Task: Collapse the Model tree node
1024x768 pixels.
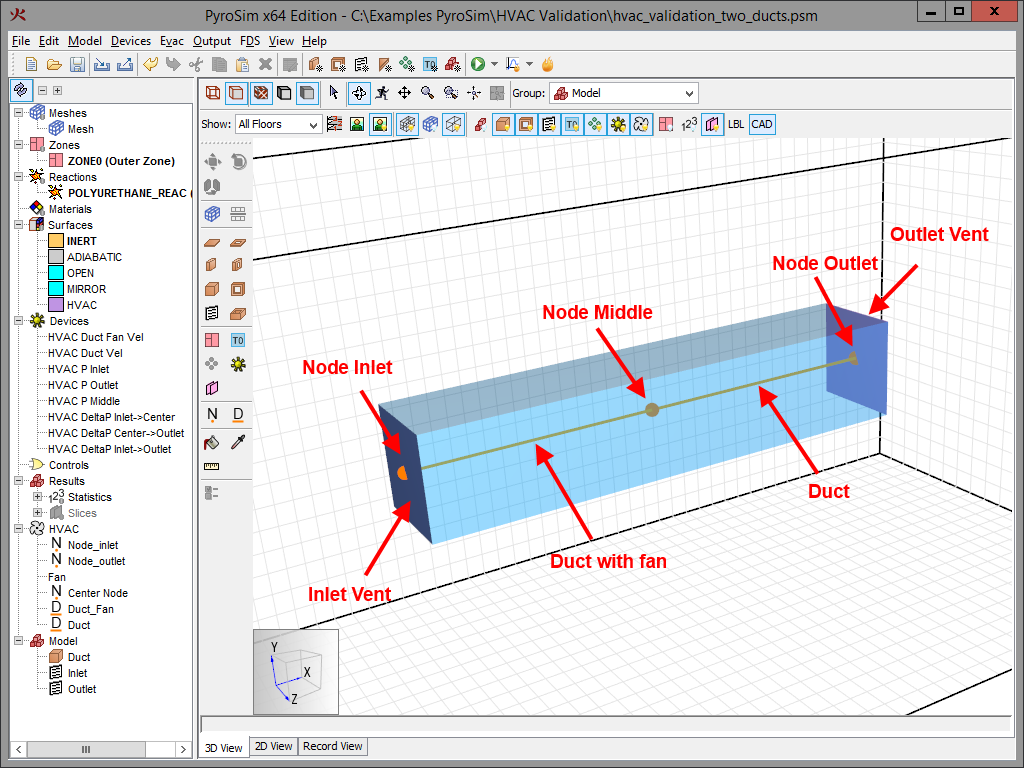Action: pyautogui.click(x=19, y=641)
